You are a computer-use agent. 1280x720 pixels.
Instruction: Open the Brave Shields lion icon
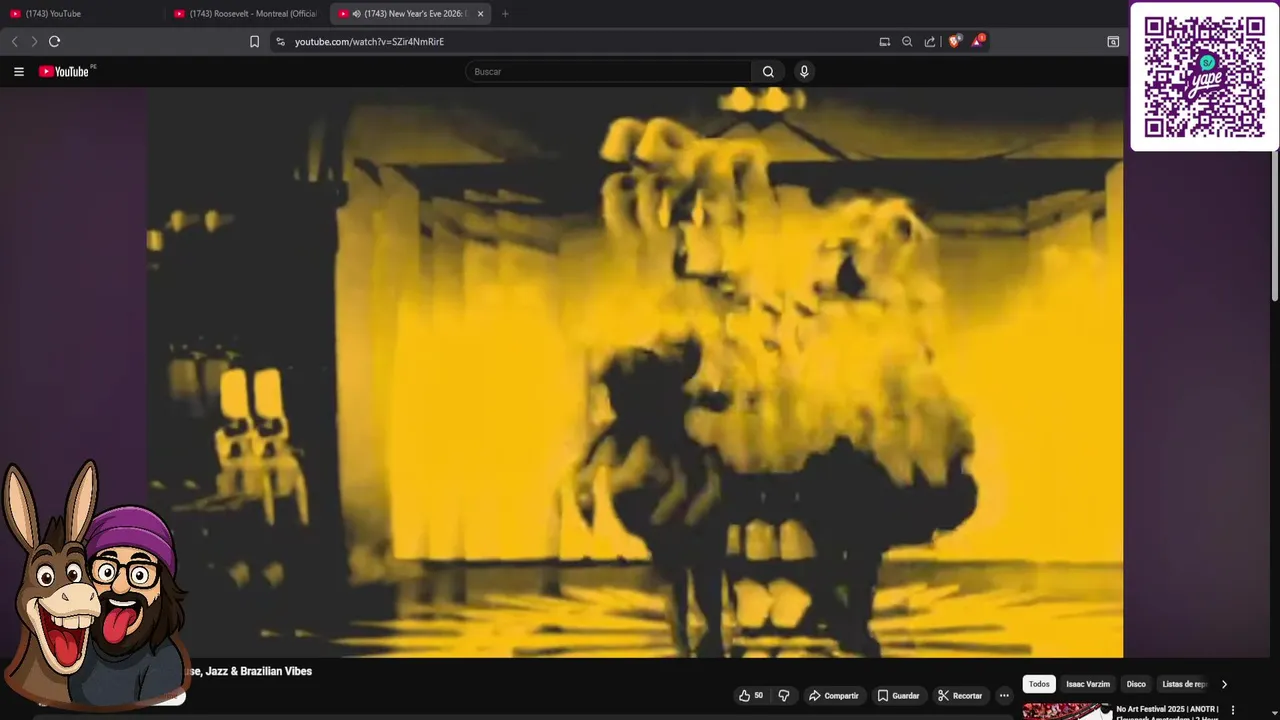(954, 41)
